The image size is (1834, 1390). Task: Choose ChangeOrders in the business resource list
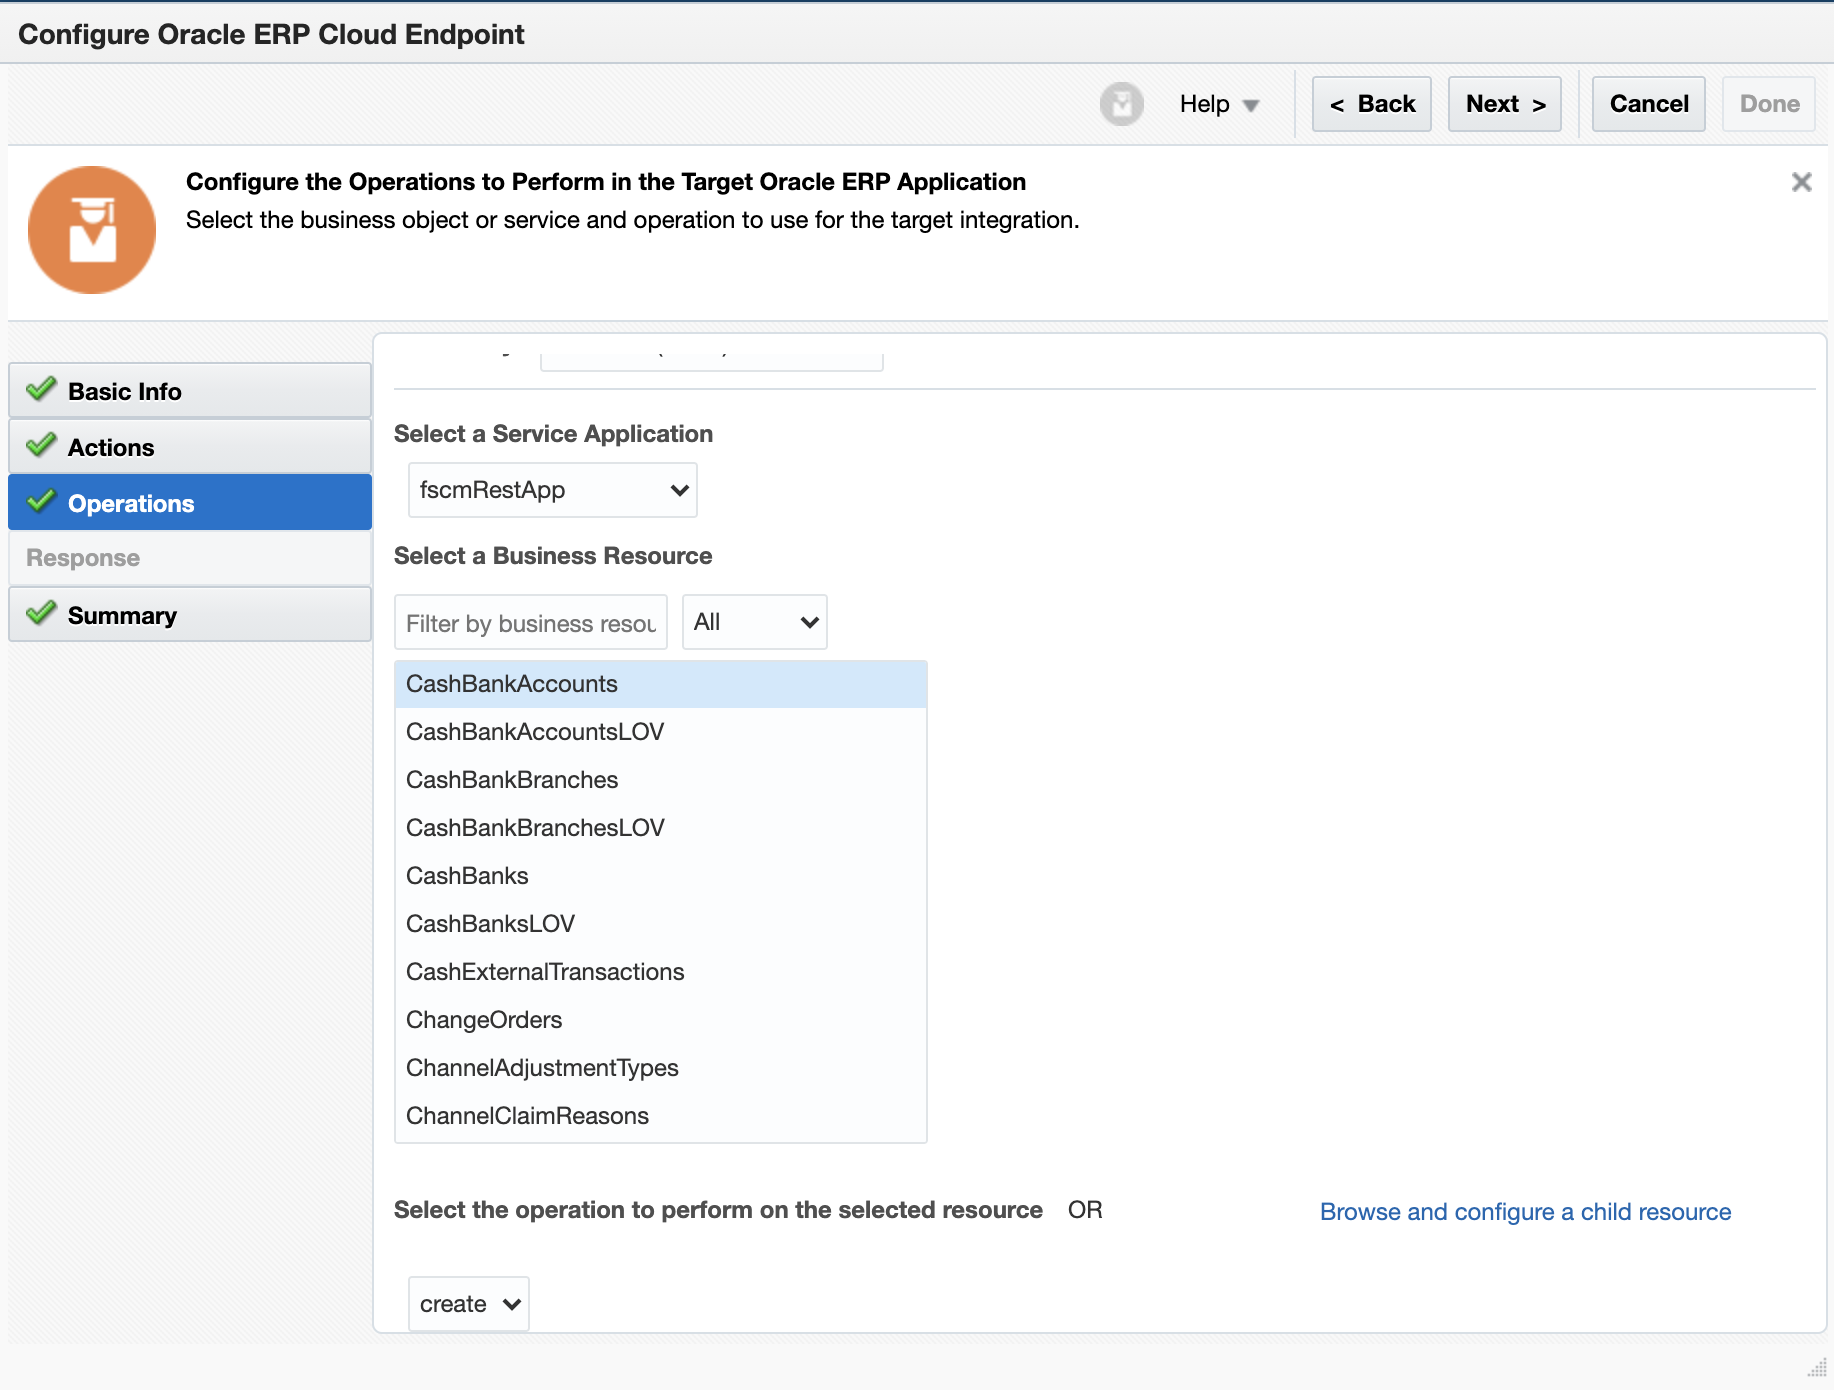point(484,1020)
